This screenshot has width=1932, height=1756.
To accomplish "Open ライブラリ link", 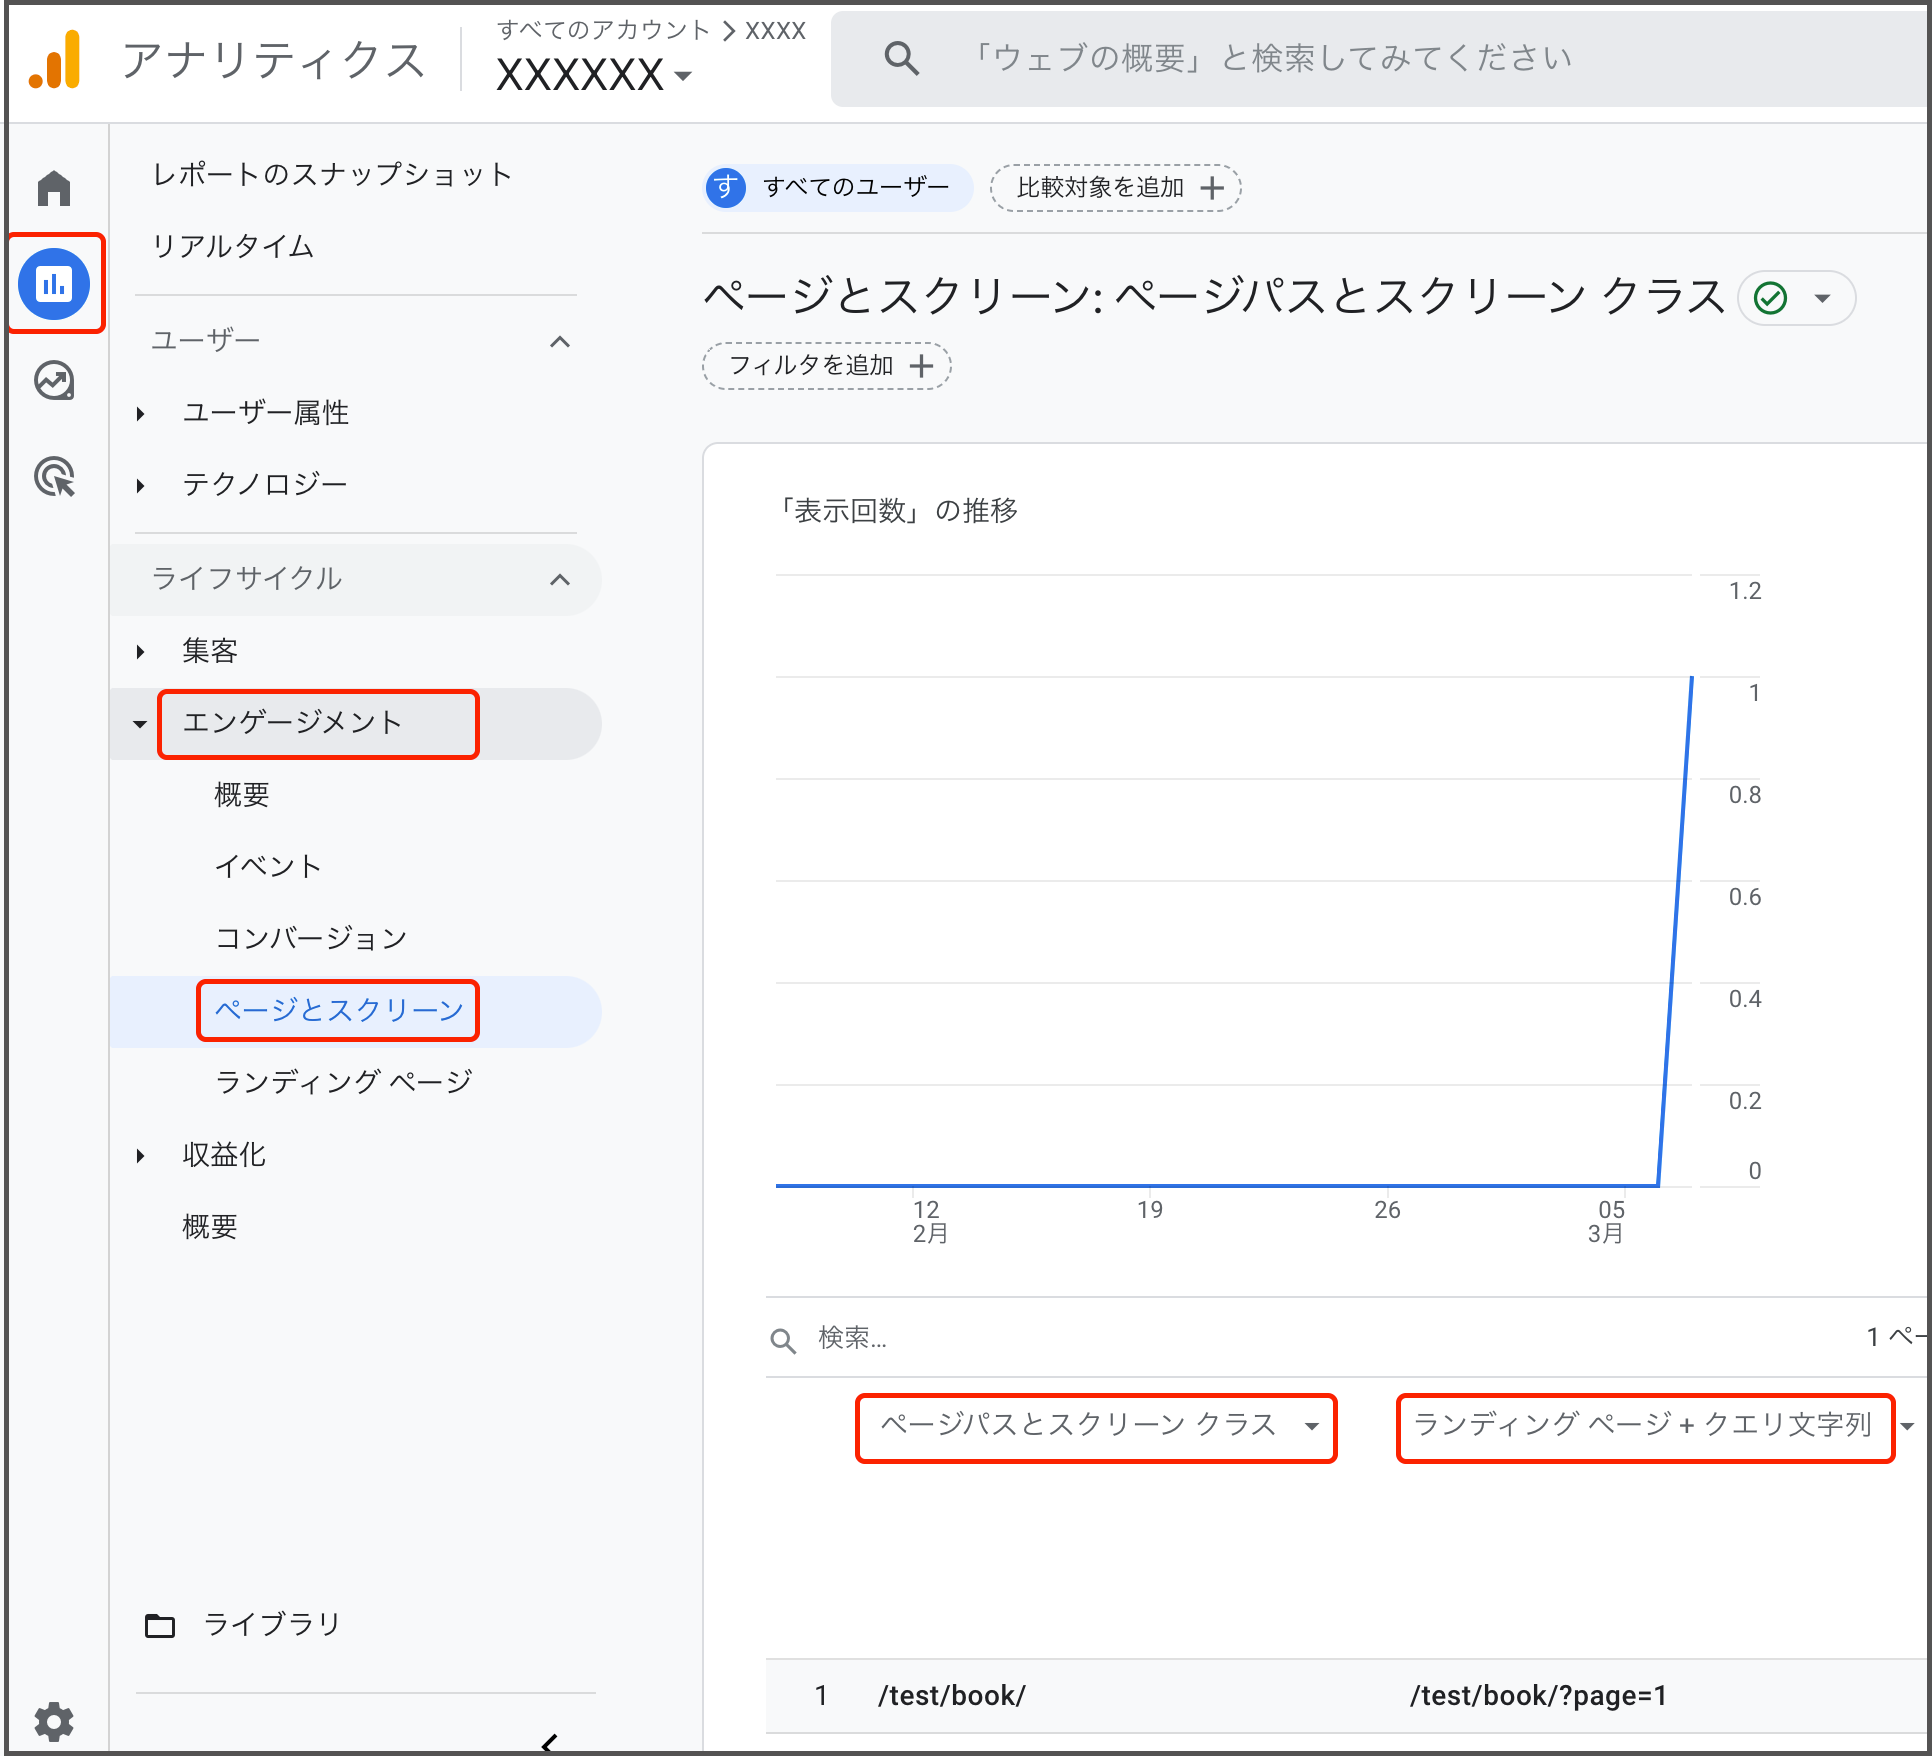I will point(272,1625).
